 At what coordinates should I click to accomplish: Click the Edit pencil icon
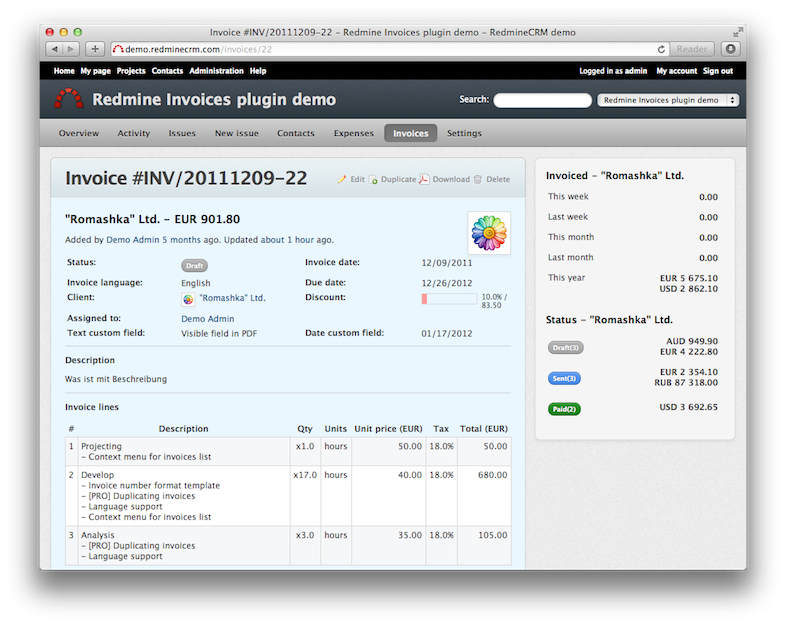click(x=342, y=180)
